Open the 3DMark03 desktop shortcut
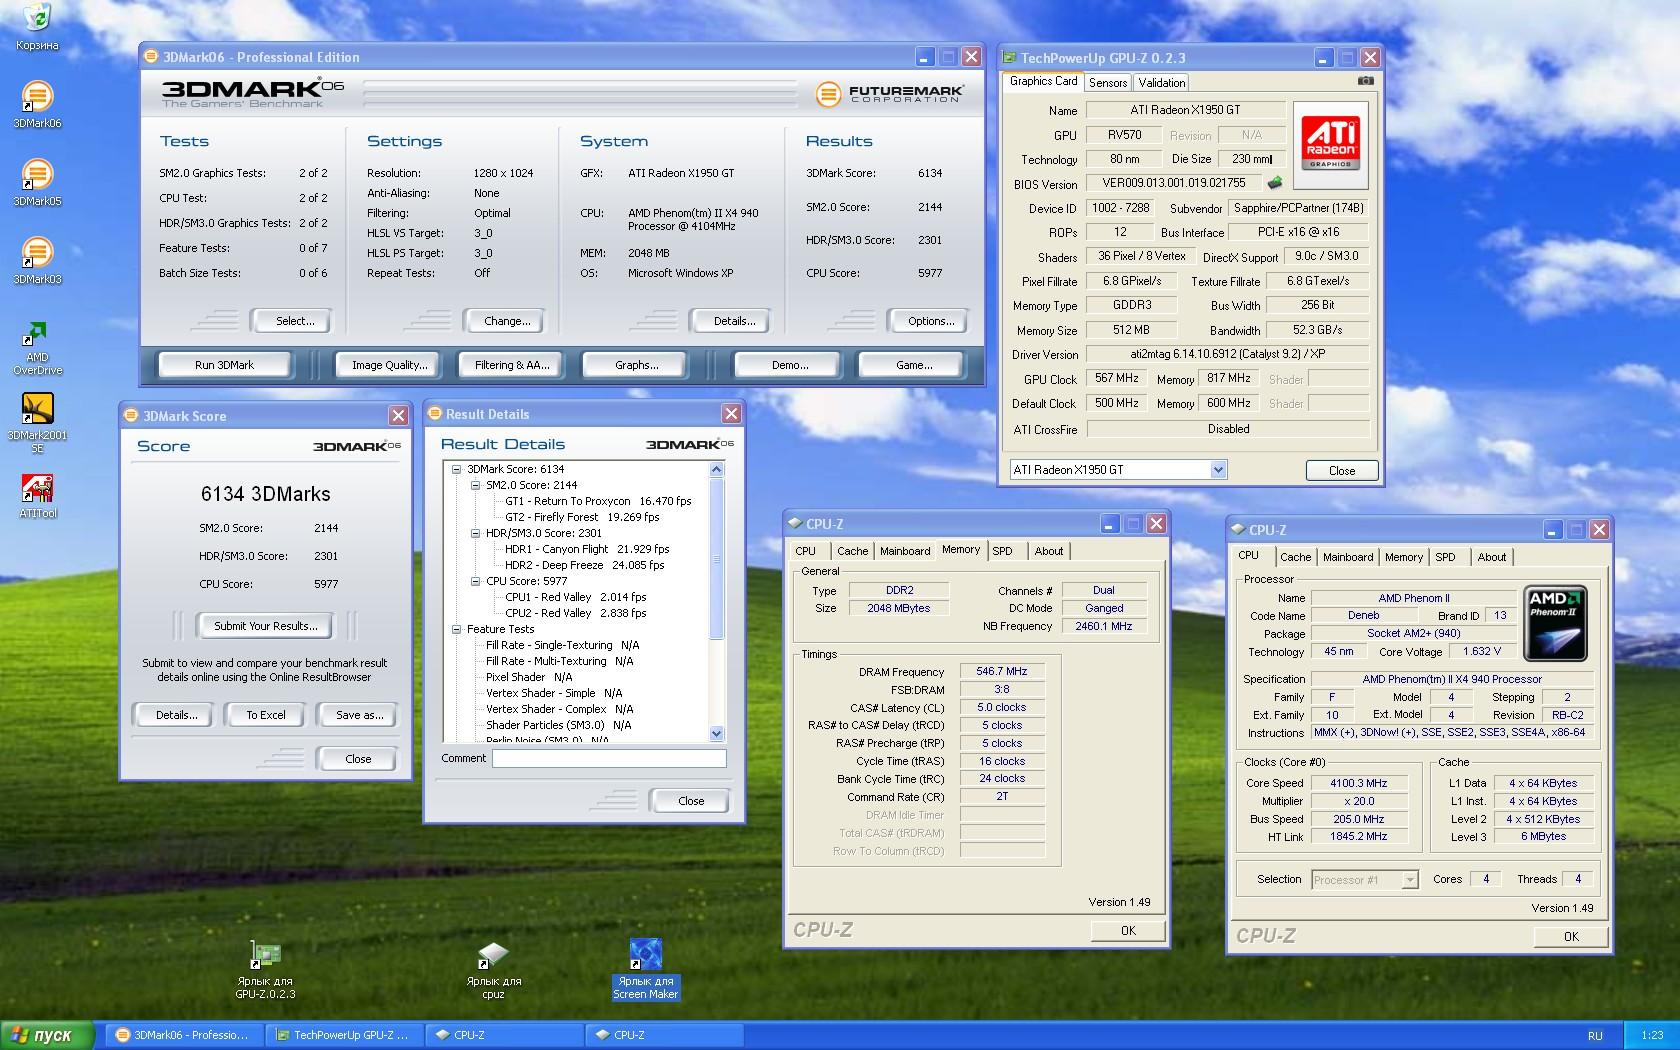Image resolution: width=1680 pixels, height=1050 pixels. coord(37,261)
